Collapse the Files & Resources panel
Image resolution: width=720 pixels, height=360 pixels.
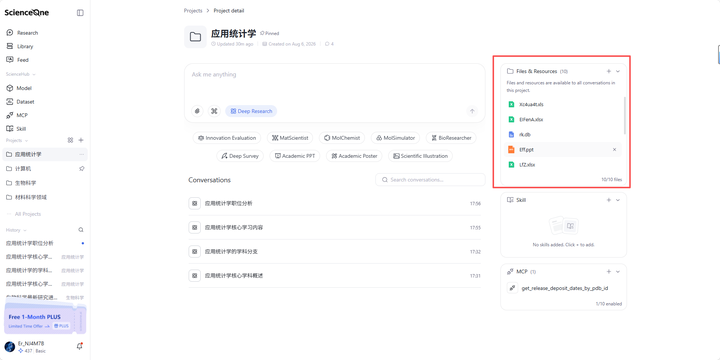coord(618,71)
